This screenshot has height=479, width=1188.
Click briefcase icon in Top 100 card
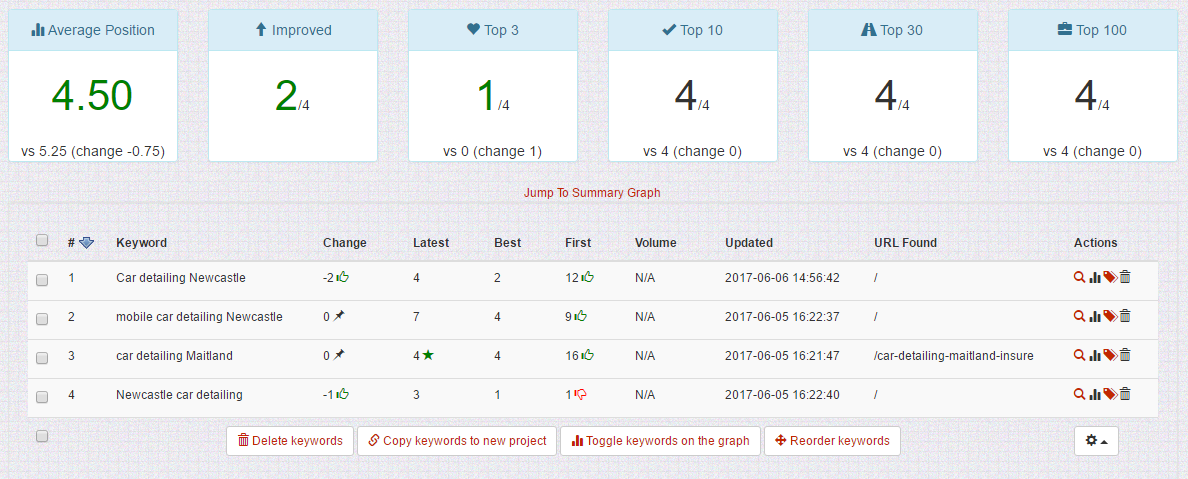pos(1065,30)
